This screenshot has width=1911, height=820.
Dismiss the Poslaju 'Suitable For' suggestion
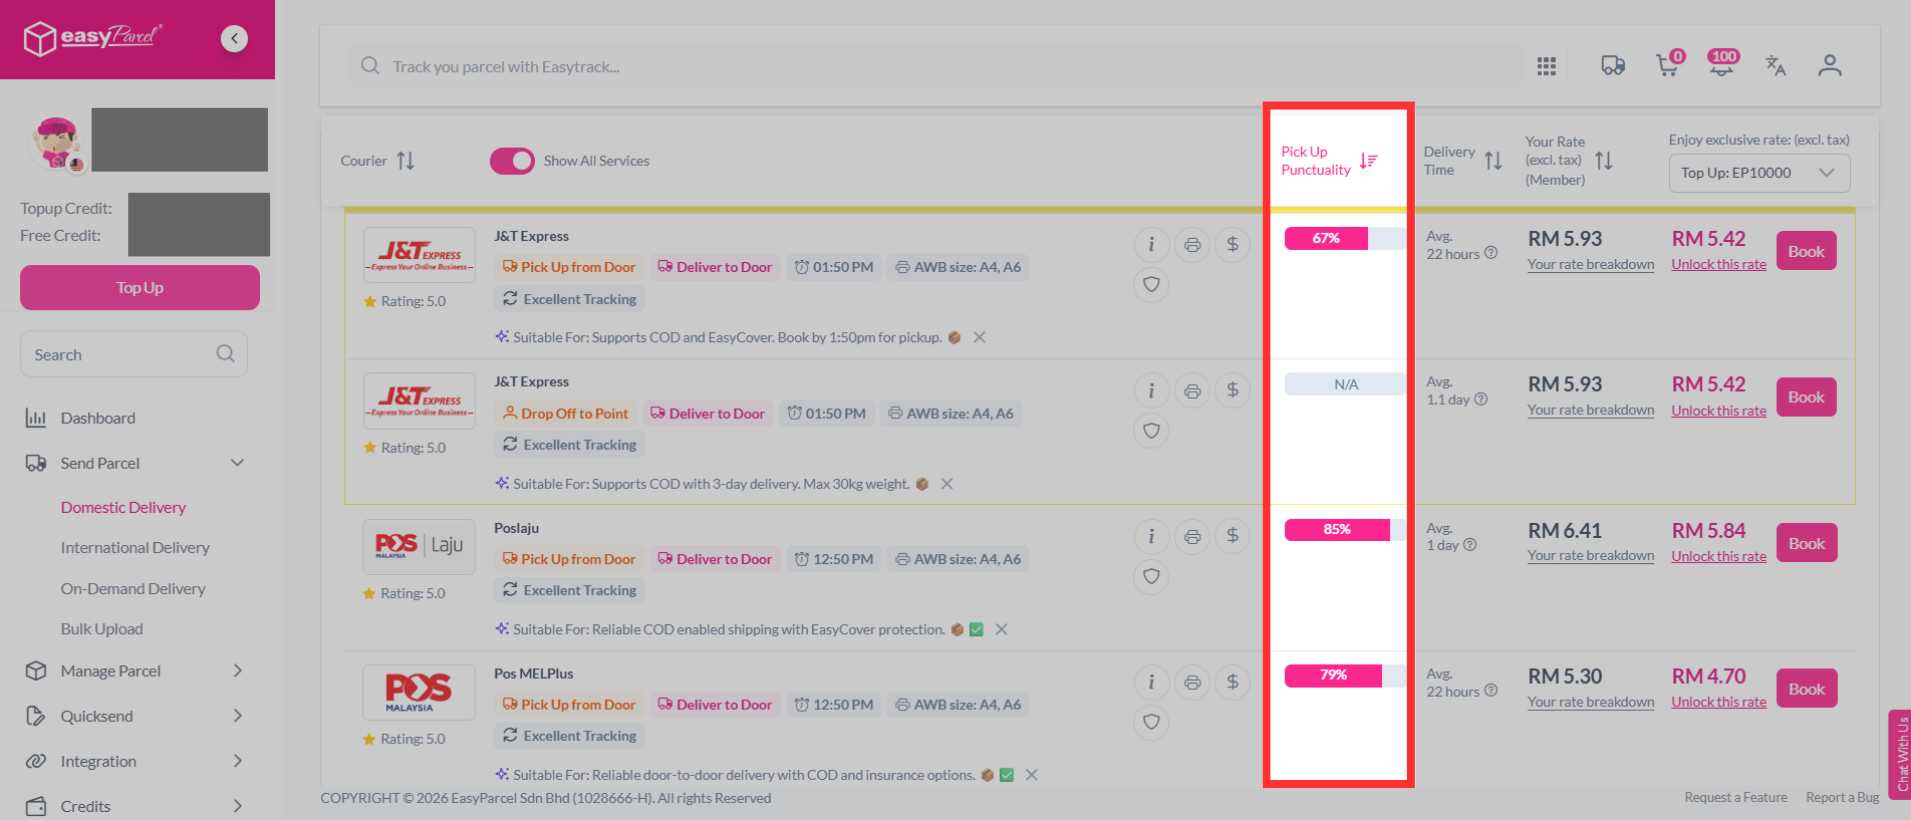pyautogui.click(x=1001, y=629)
